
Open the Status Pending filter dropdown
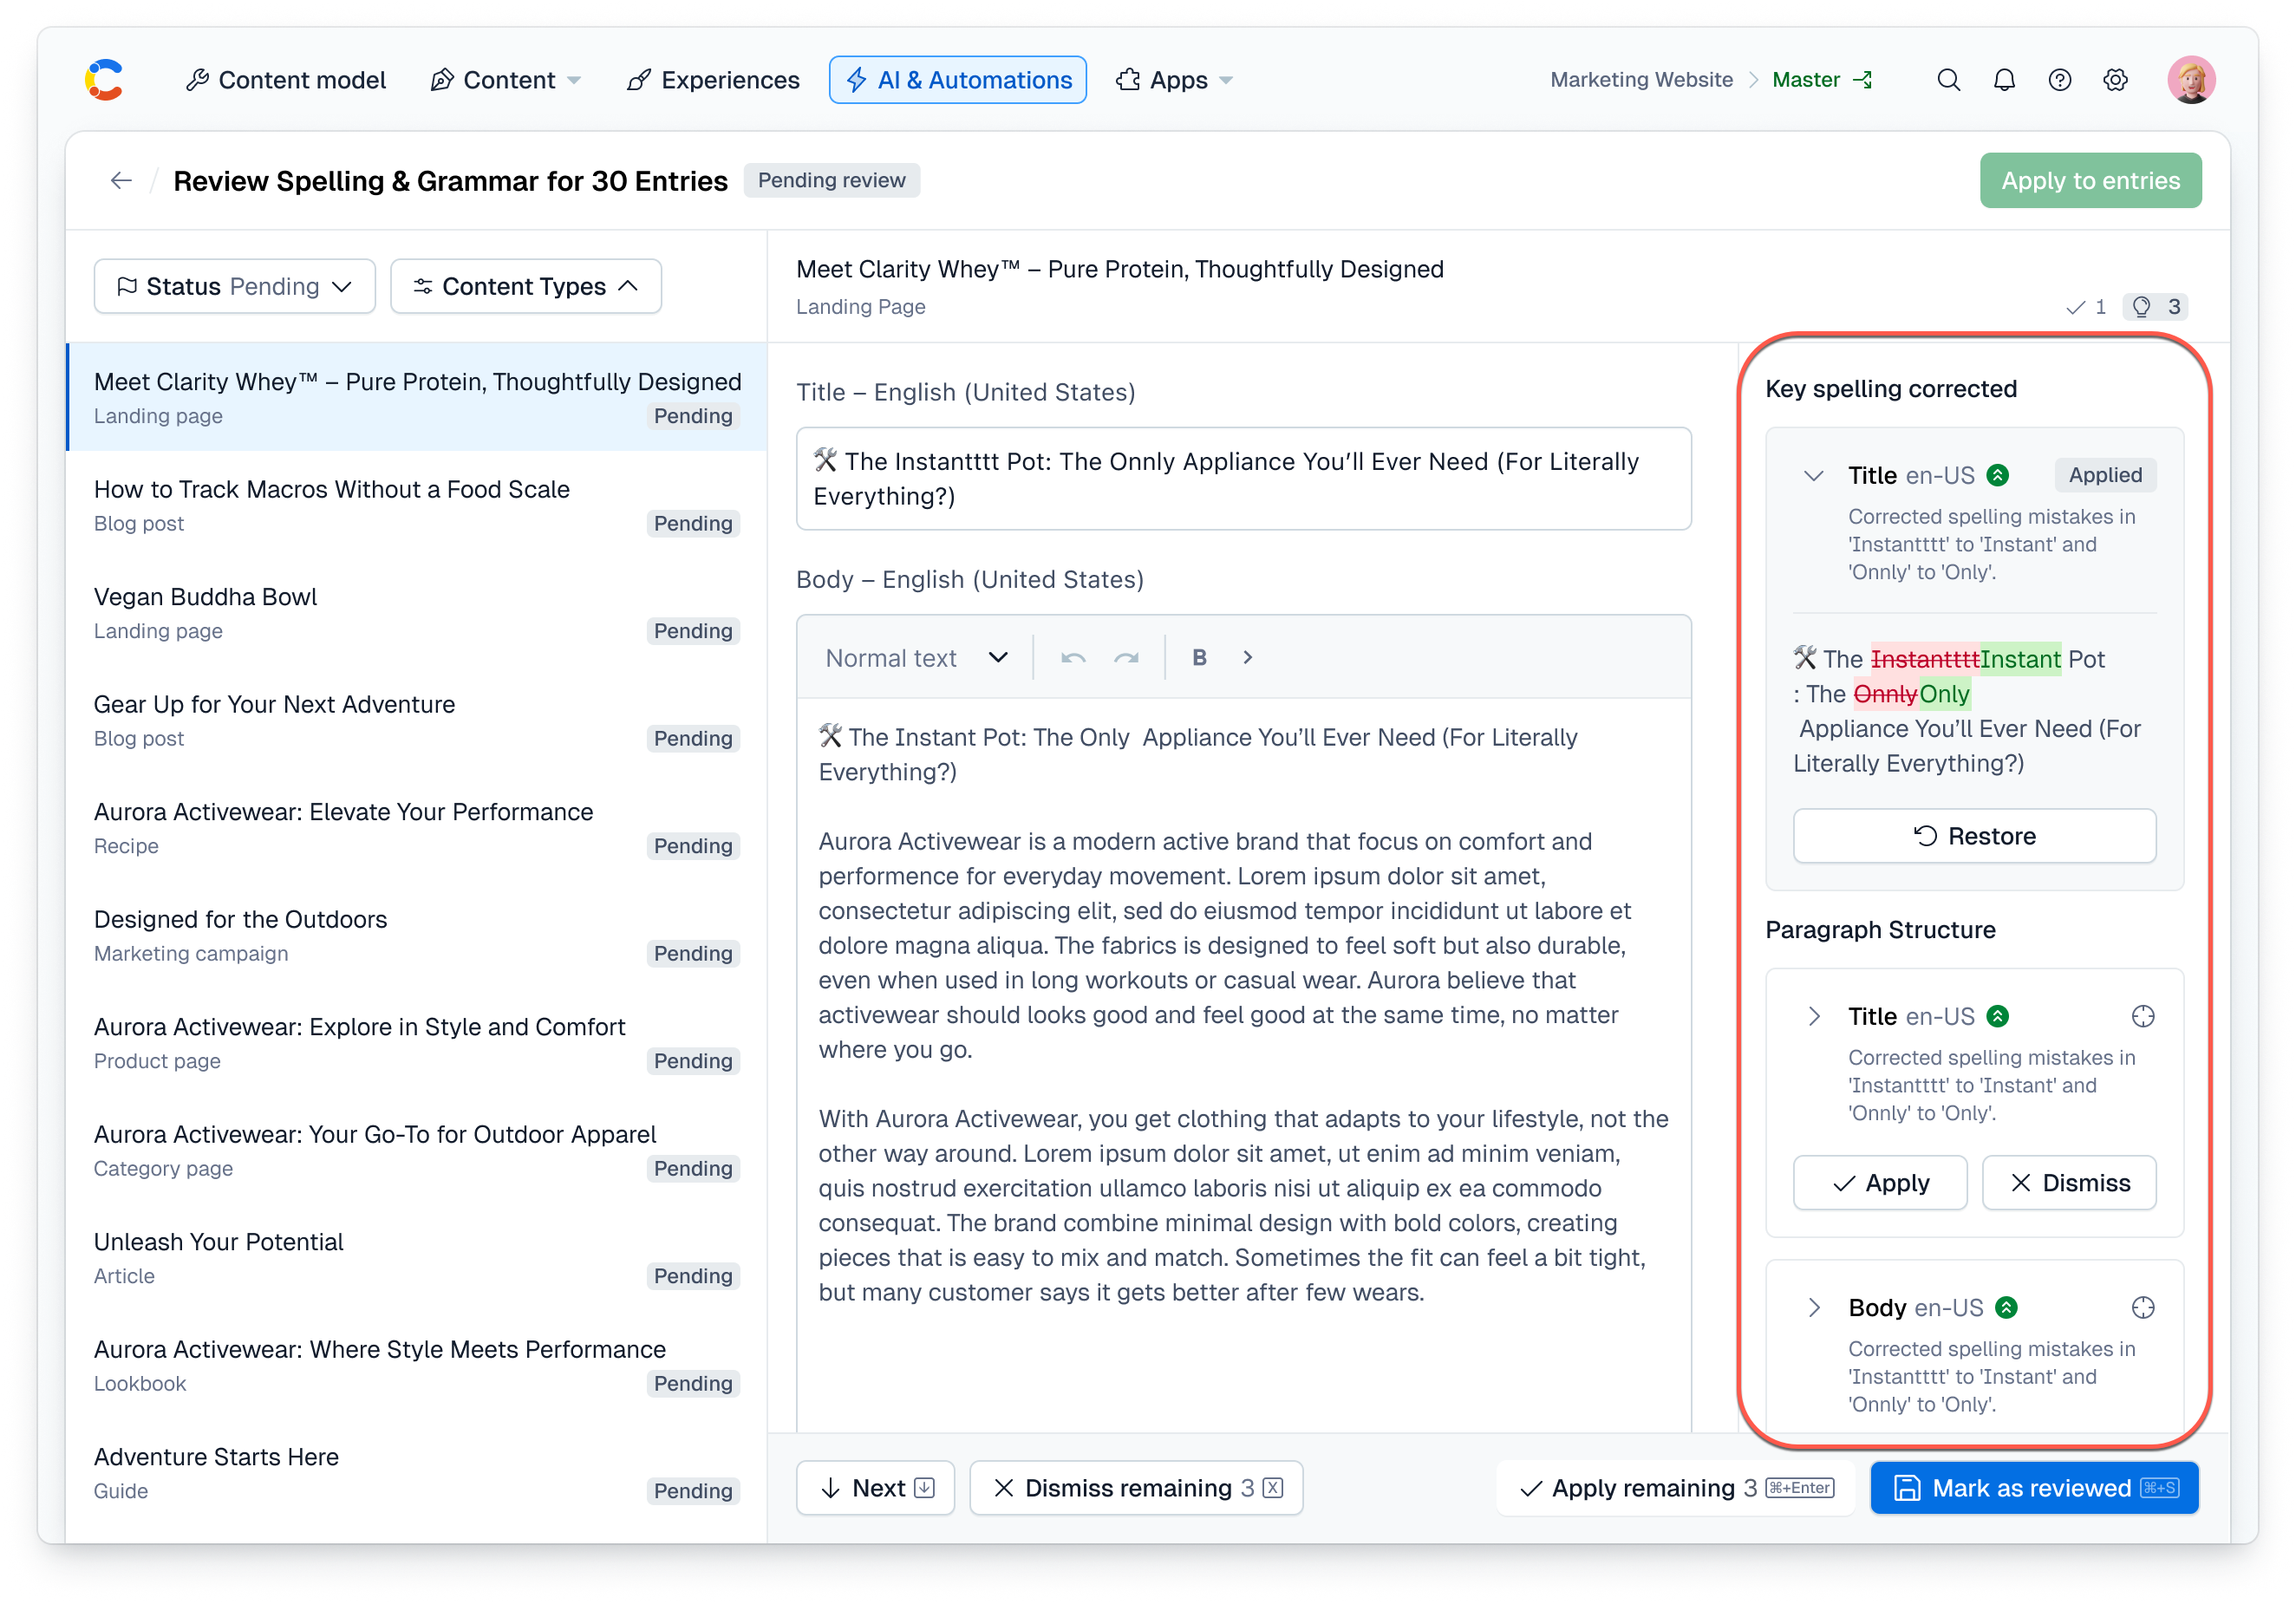[x=235, y=287]
